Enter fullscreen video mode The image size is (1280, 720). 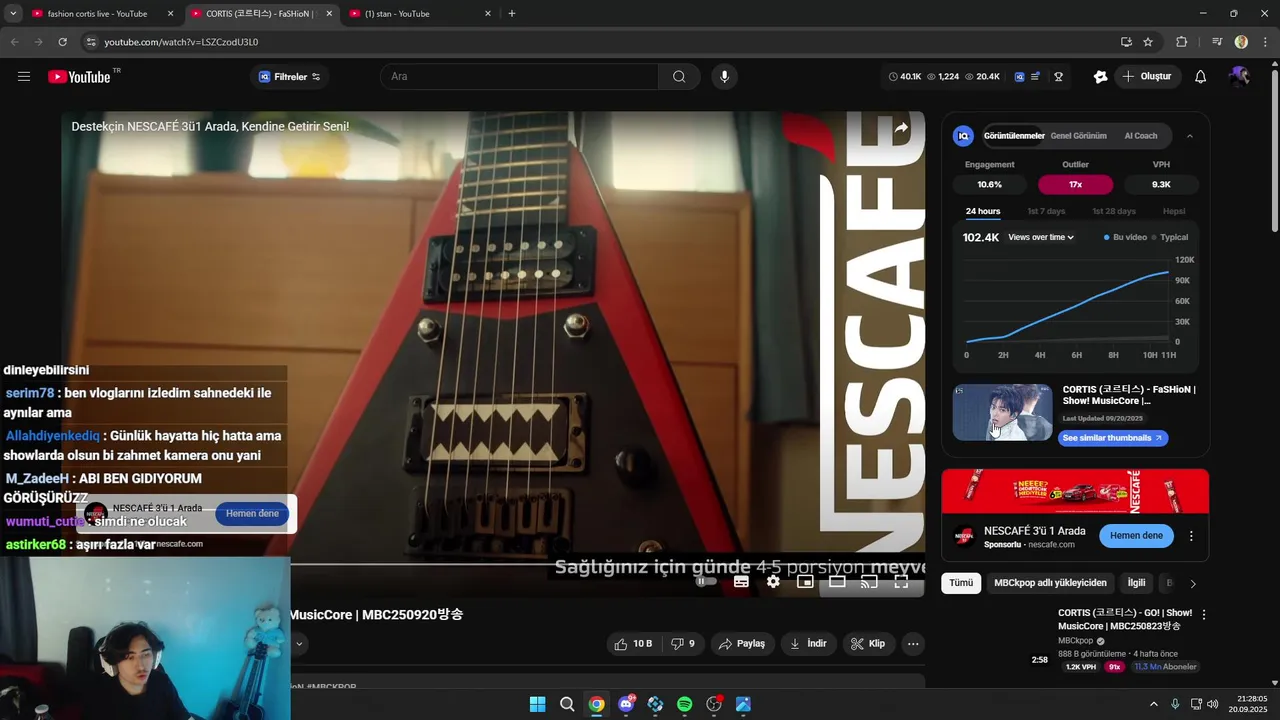[901, 582]
